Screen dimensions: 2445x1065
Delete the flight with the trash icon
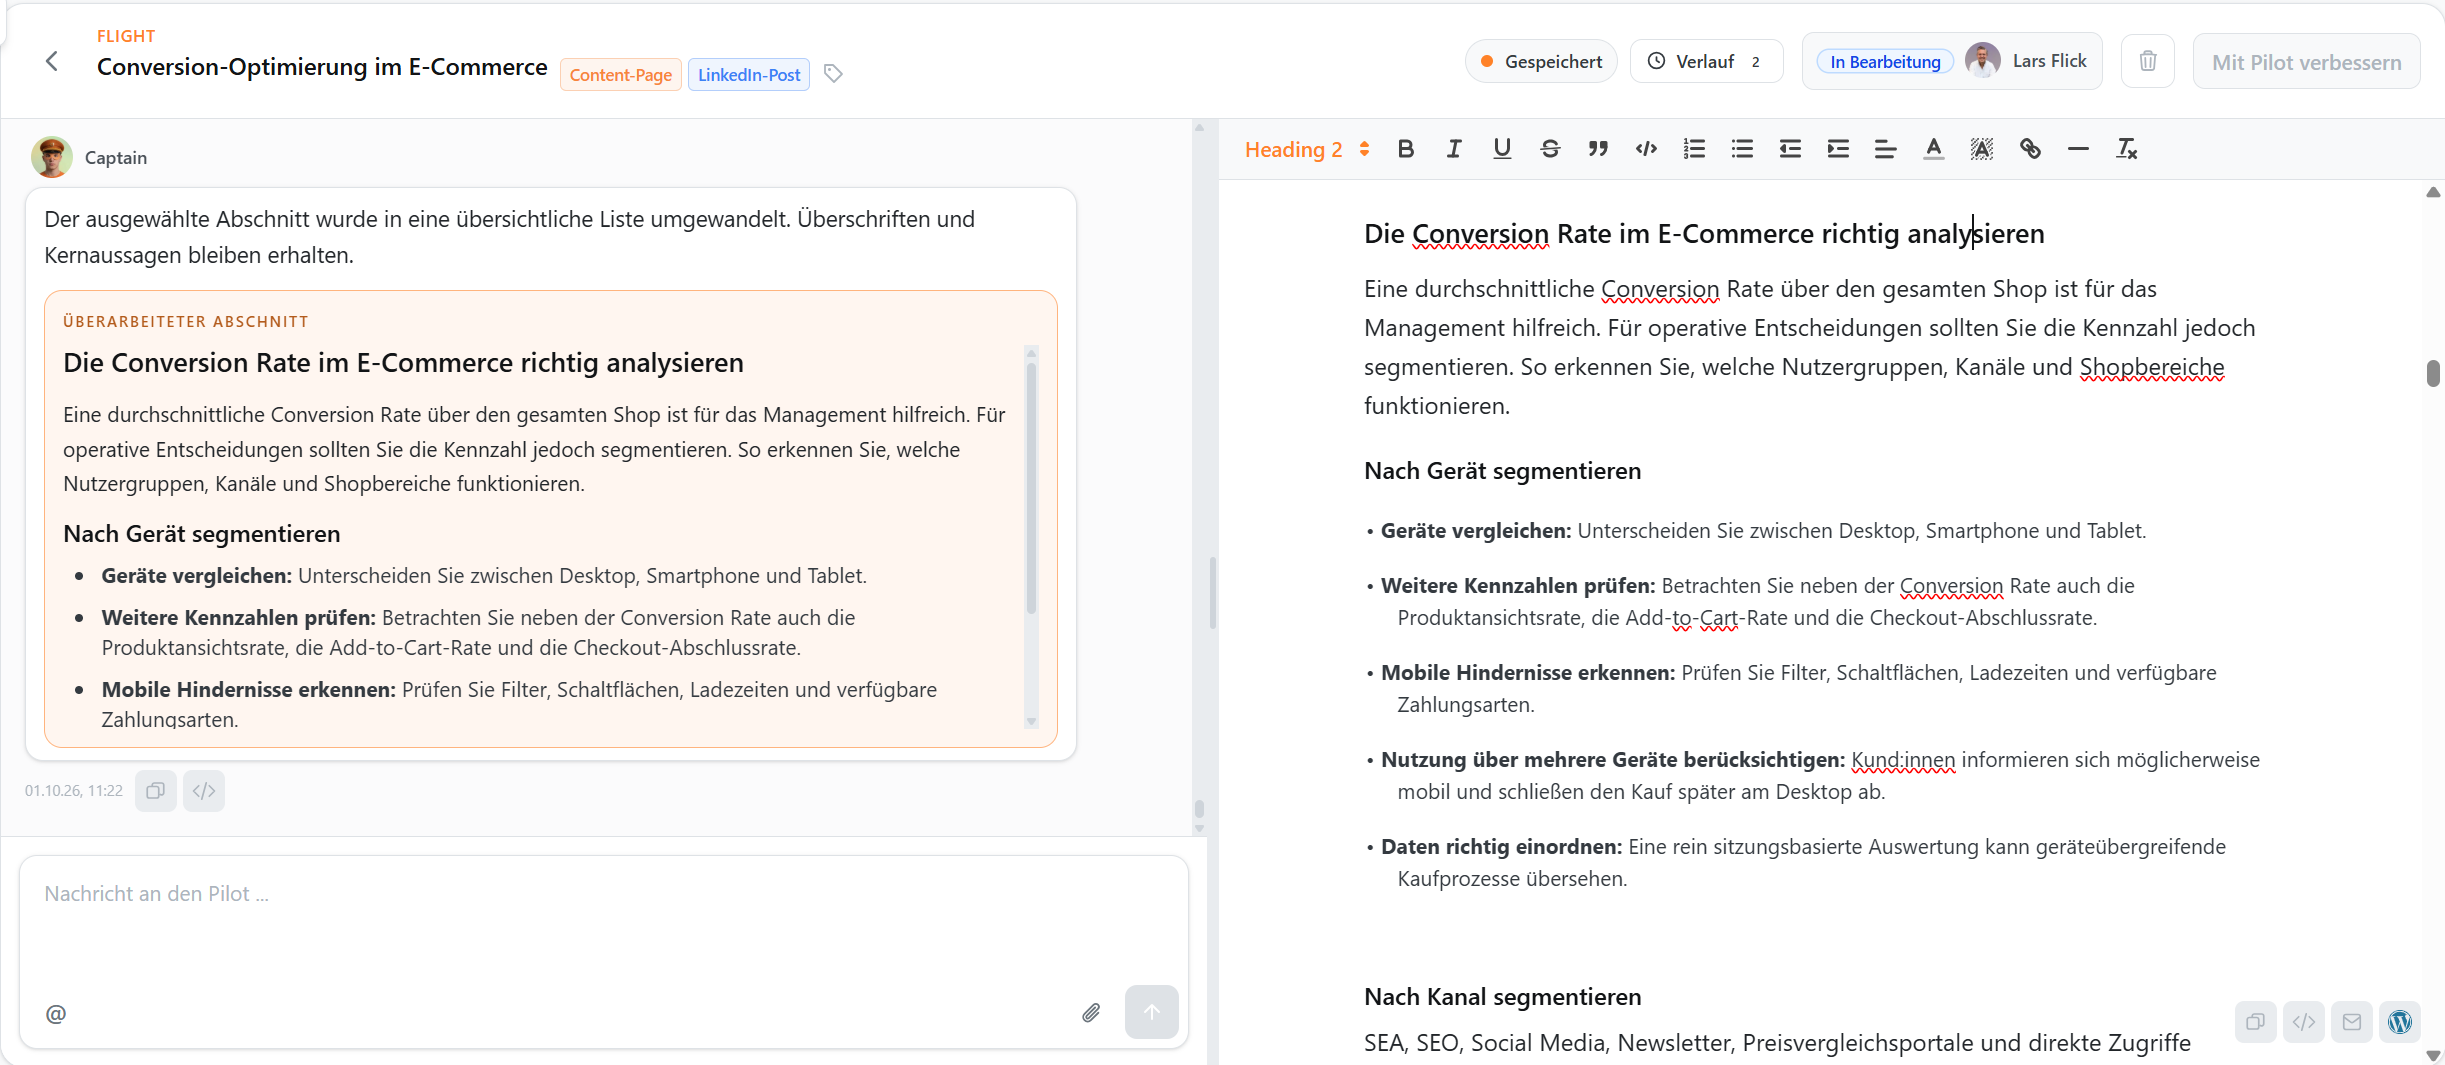click(2147, 62)
